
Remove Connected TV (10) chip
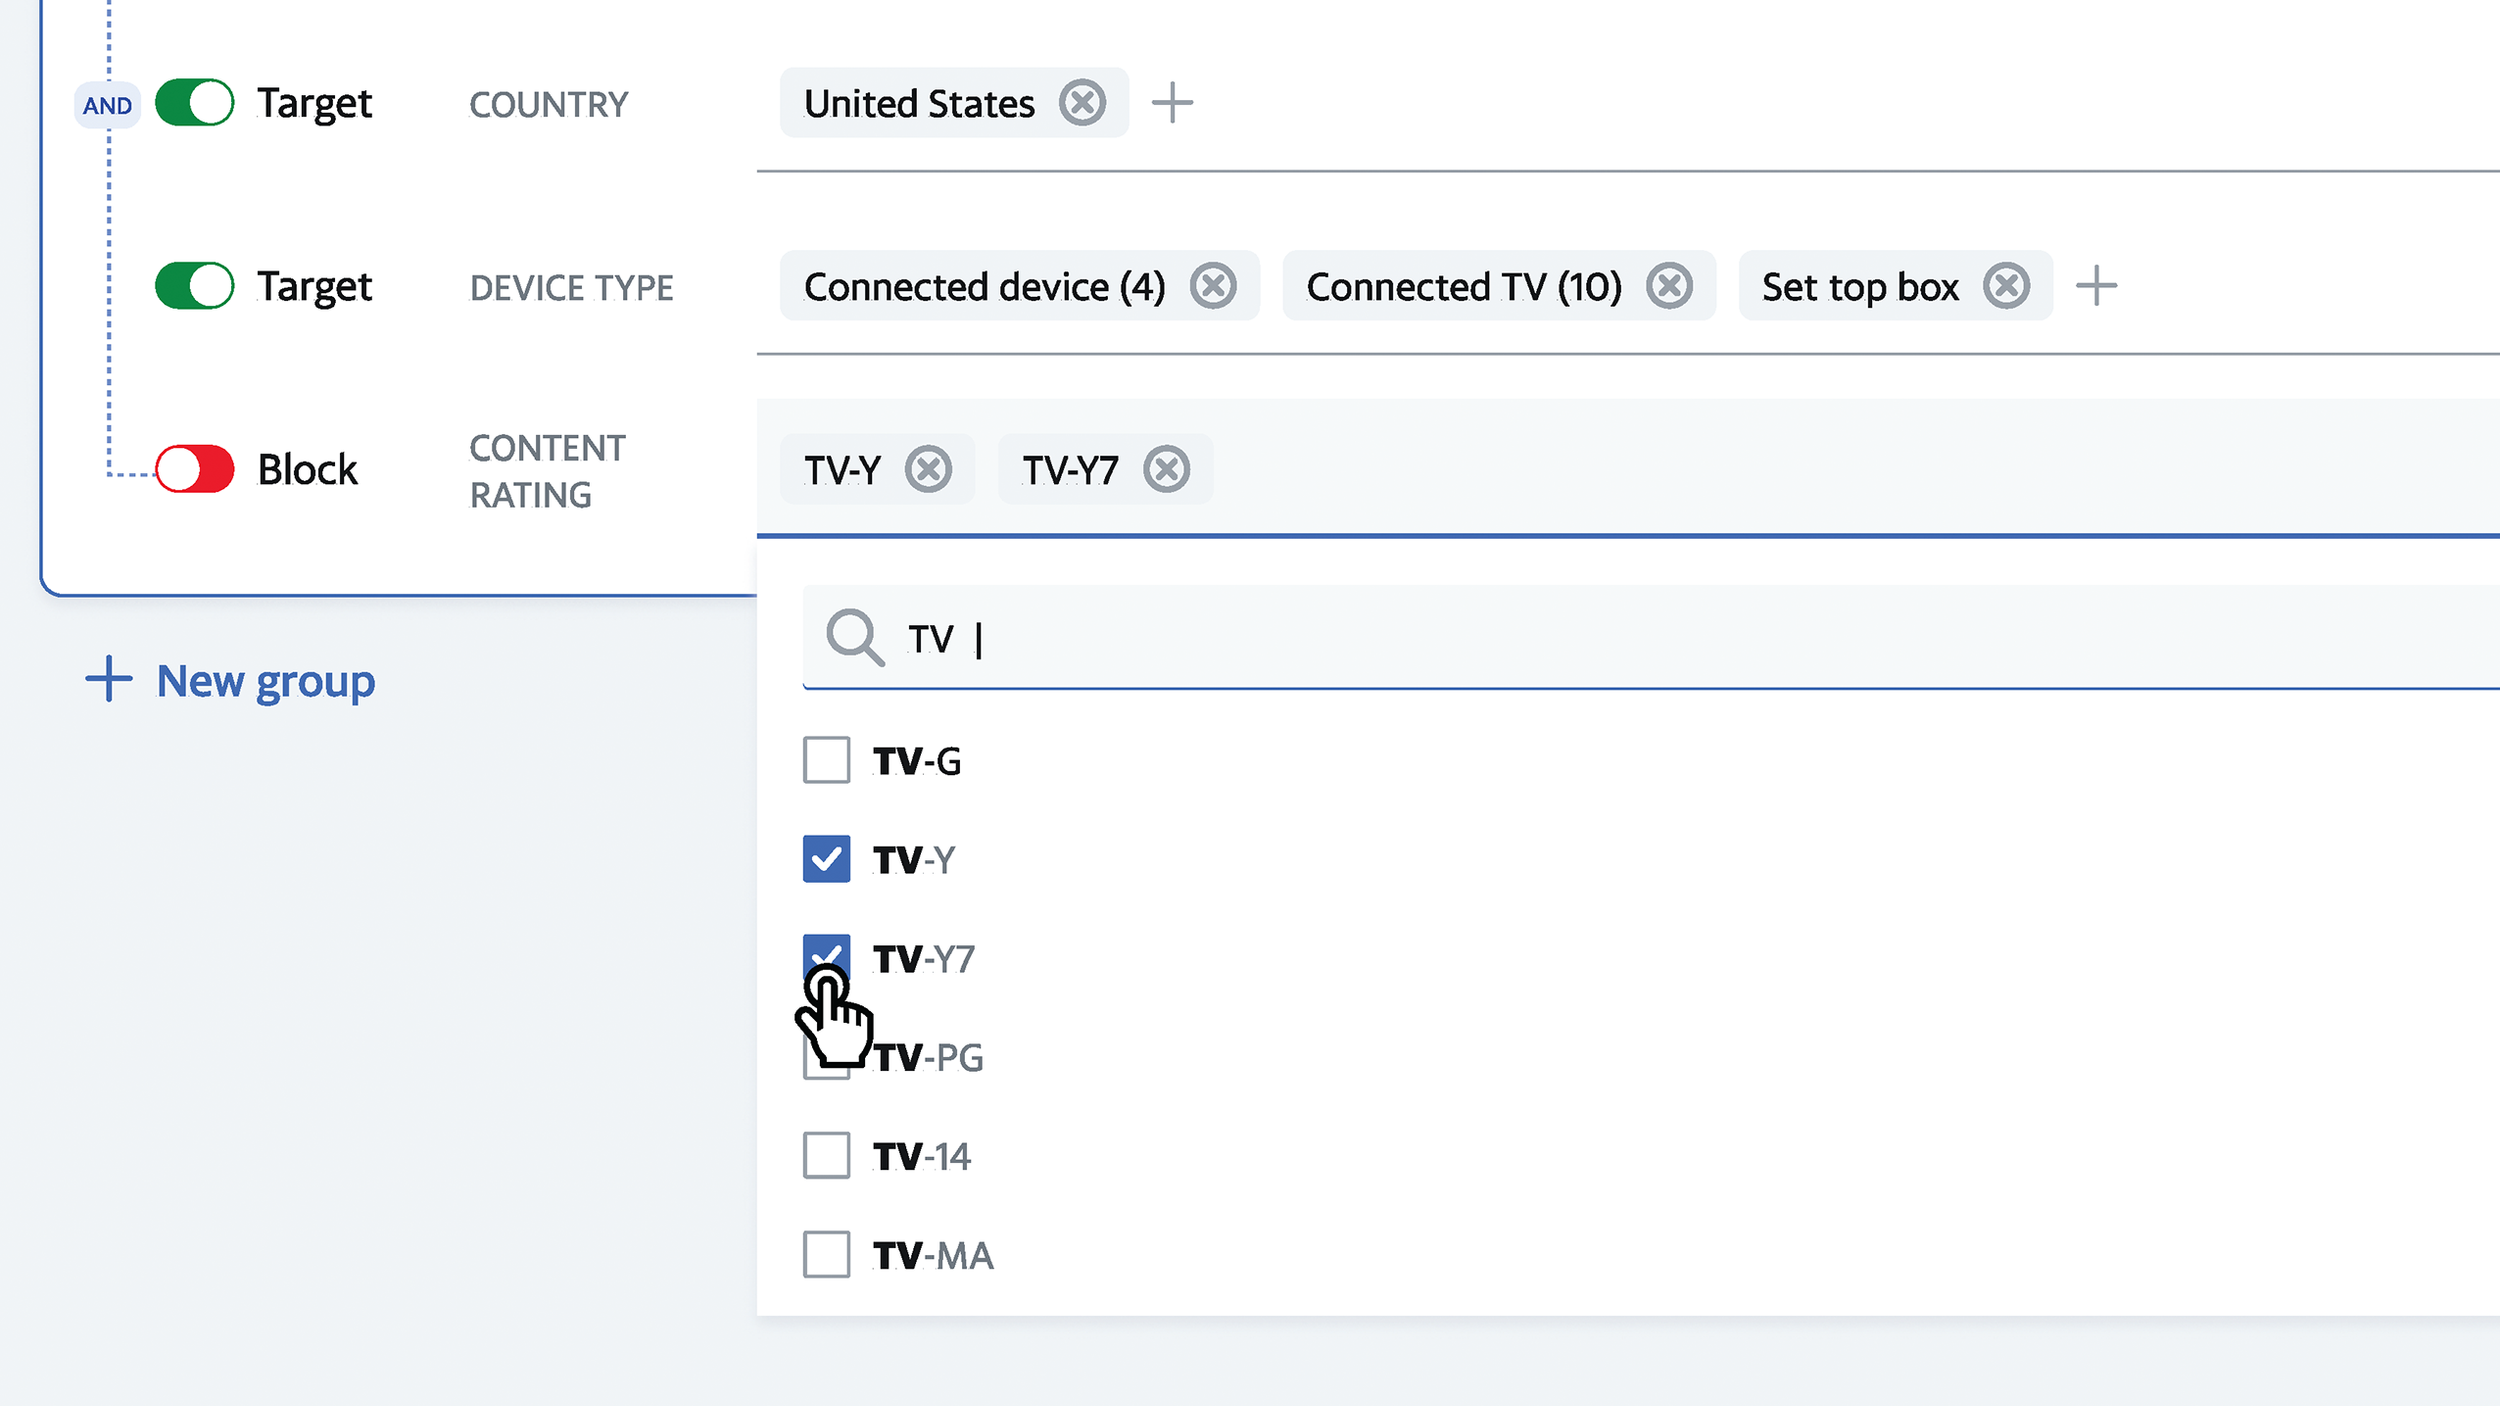tap(1669, 286)
